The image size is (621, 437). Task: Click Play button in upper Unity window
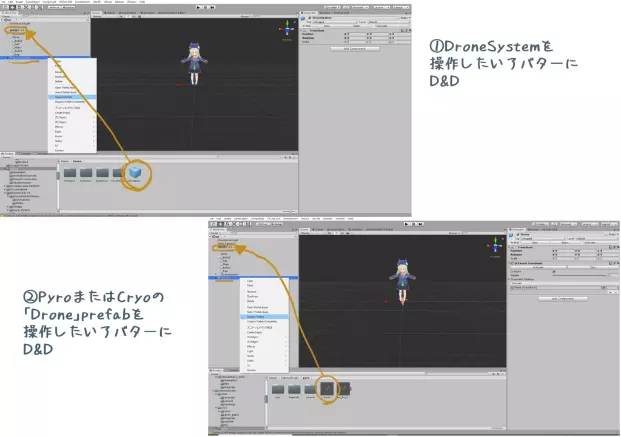point(199,7)
